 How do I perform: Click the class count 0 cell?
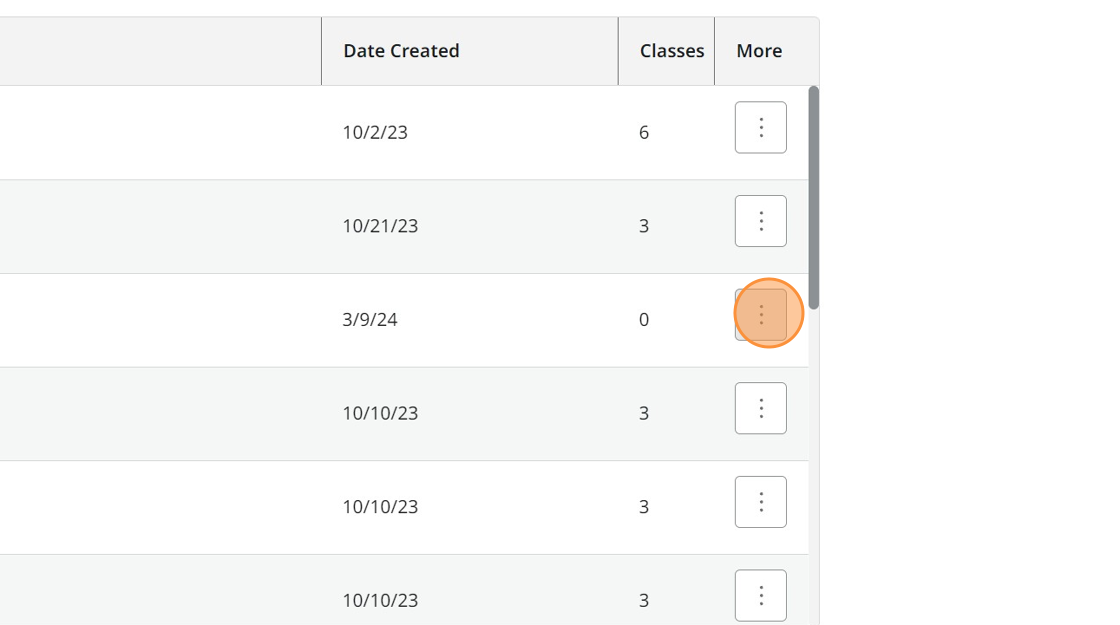[644, 320]
